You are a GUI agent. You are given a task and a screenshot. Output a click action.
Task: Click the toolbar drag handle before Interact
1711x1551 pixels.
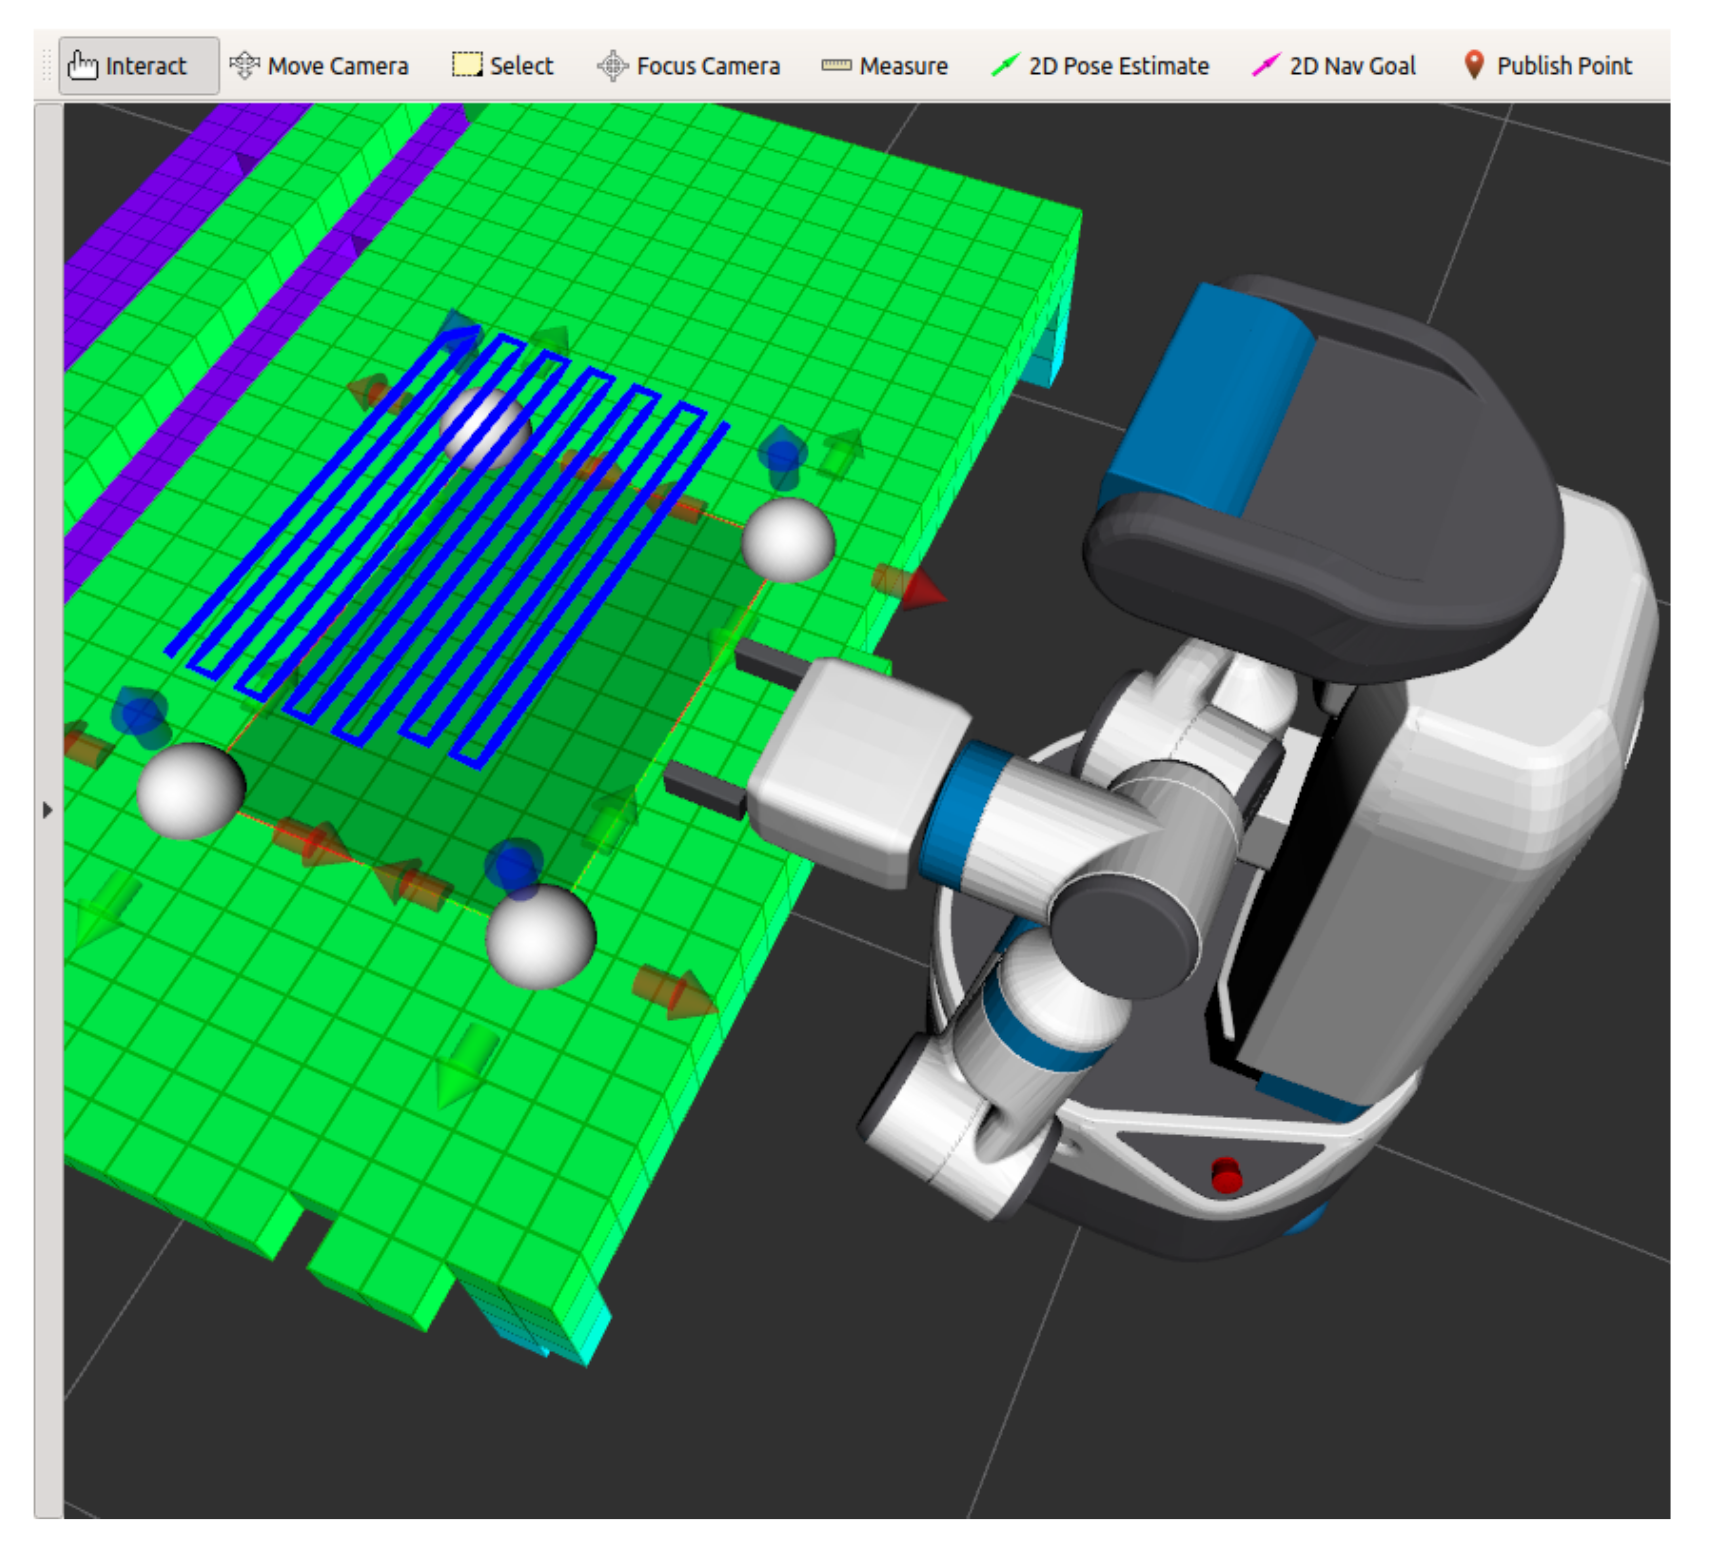[x=46, y=66]
